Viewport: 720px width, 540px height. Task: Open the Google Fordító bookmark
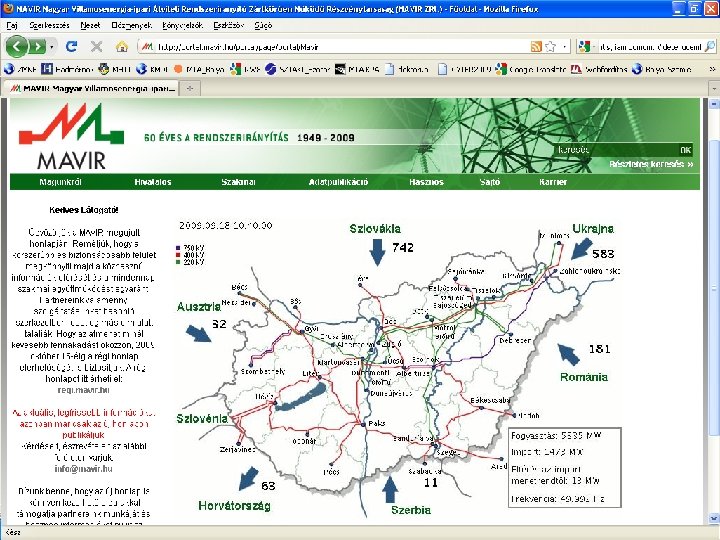[x=531, y=69]
